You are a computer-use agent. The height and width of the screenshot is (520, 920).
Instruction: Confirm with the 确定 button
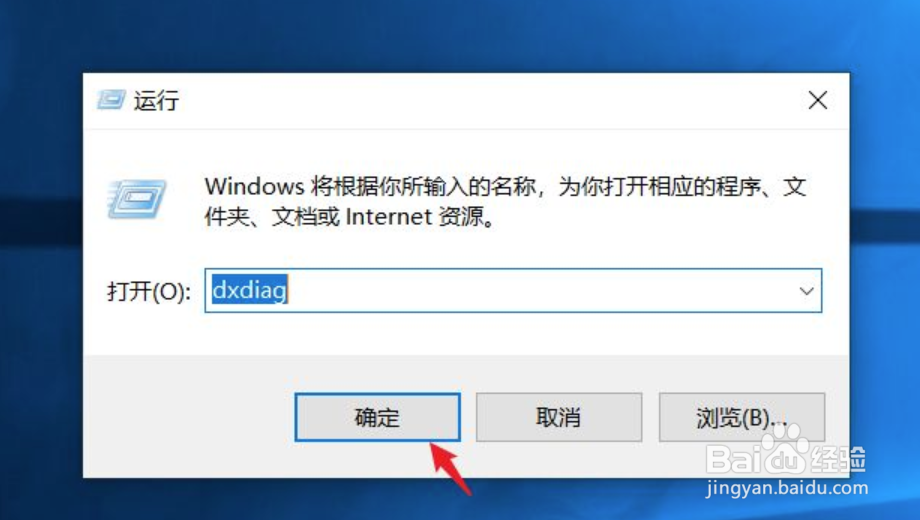click(x=377, y=417)
